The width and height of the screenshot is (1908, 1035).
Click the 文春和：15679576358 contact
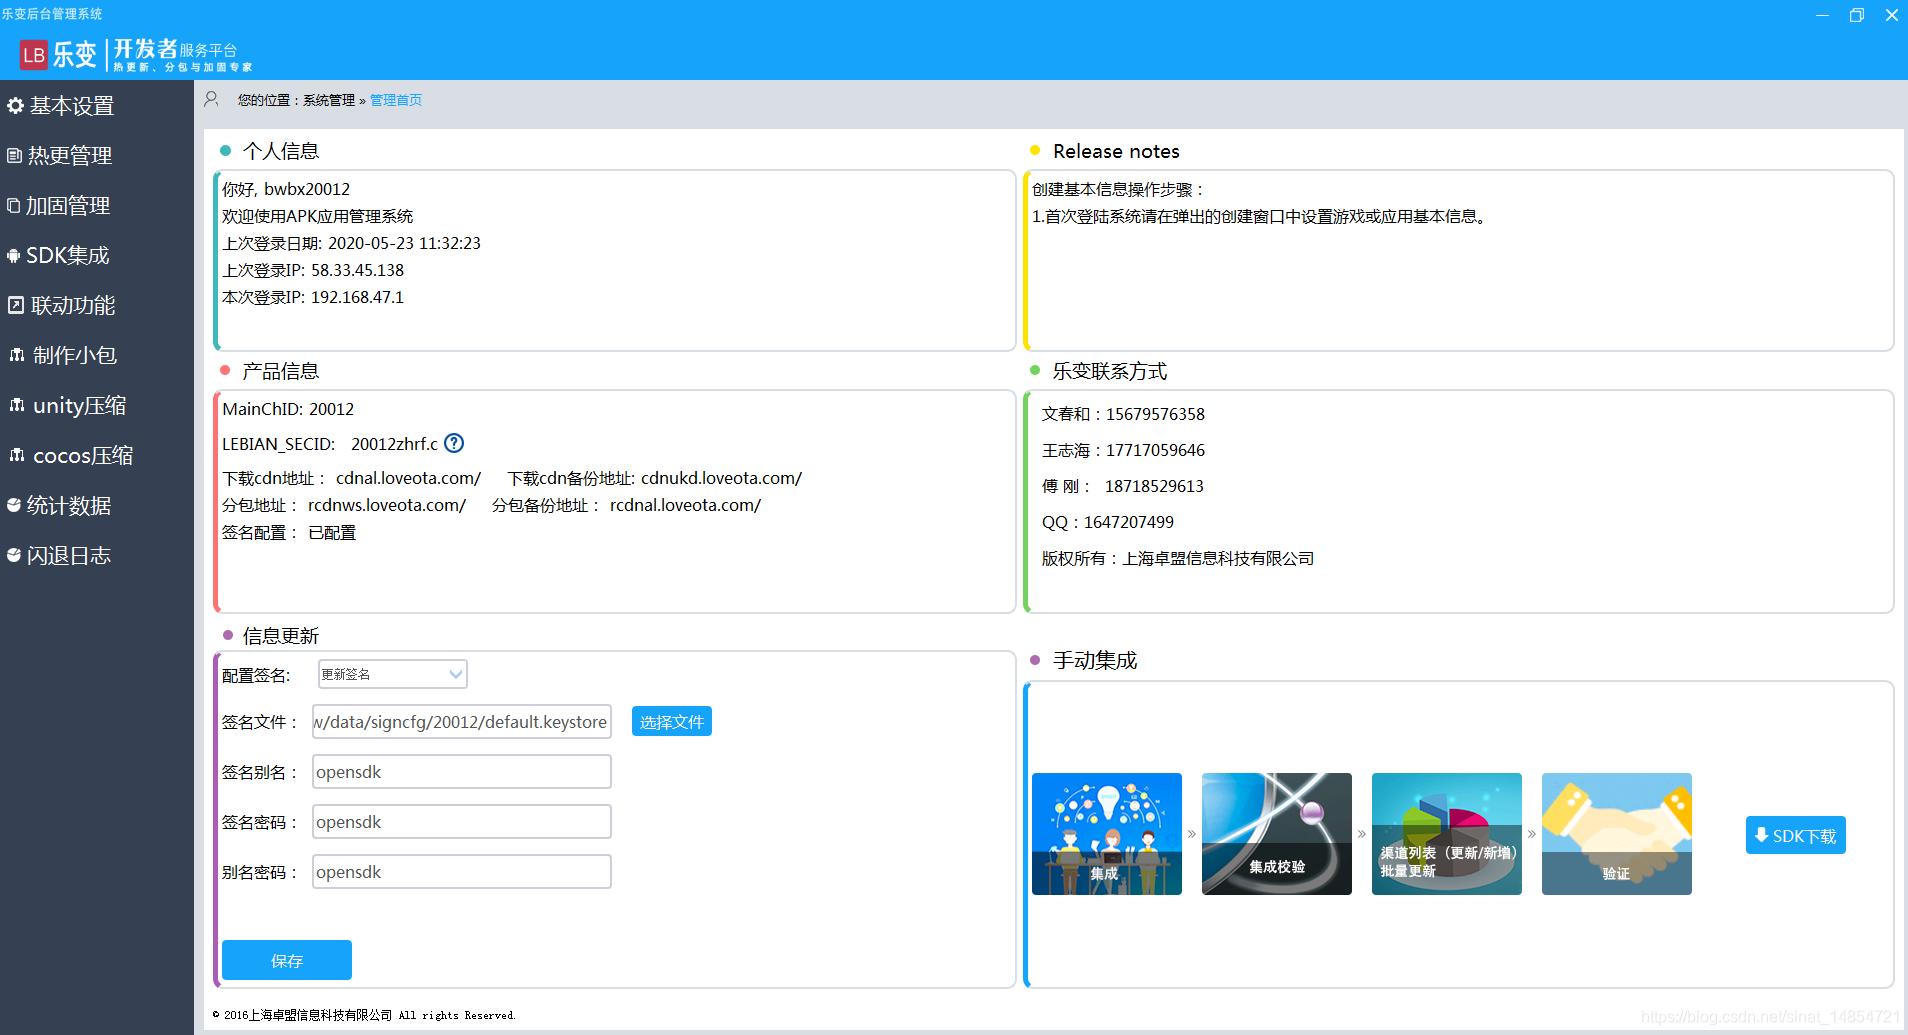click(1123, 414)
